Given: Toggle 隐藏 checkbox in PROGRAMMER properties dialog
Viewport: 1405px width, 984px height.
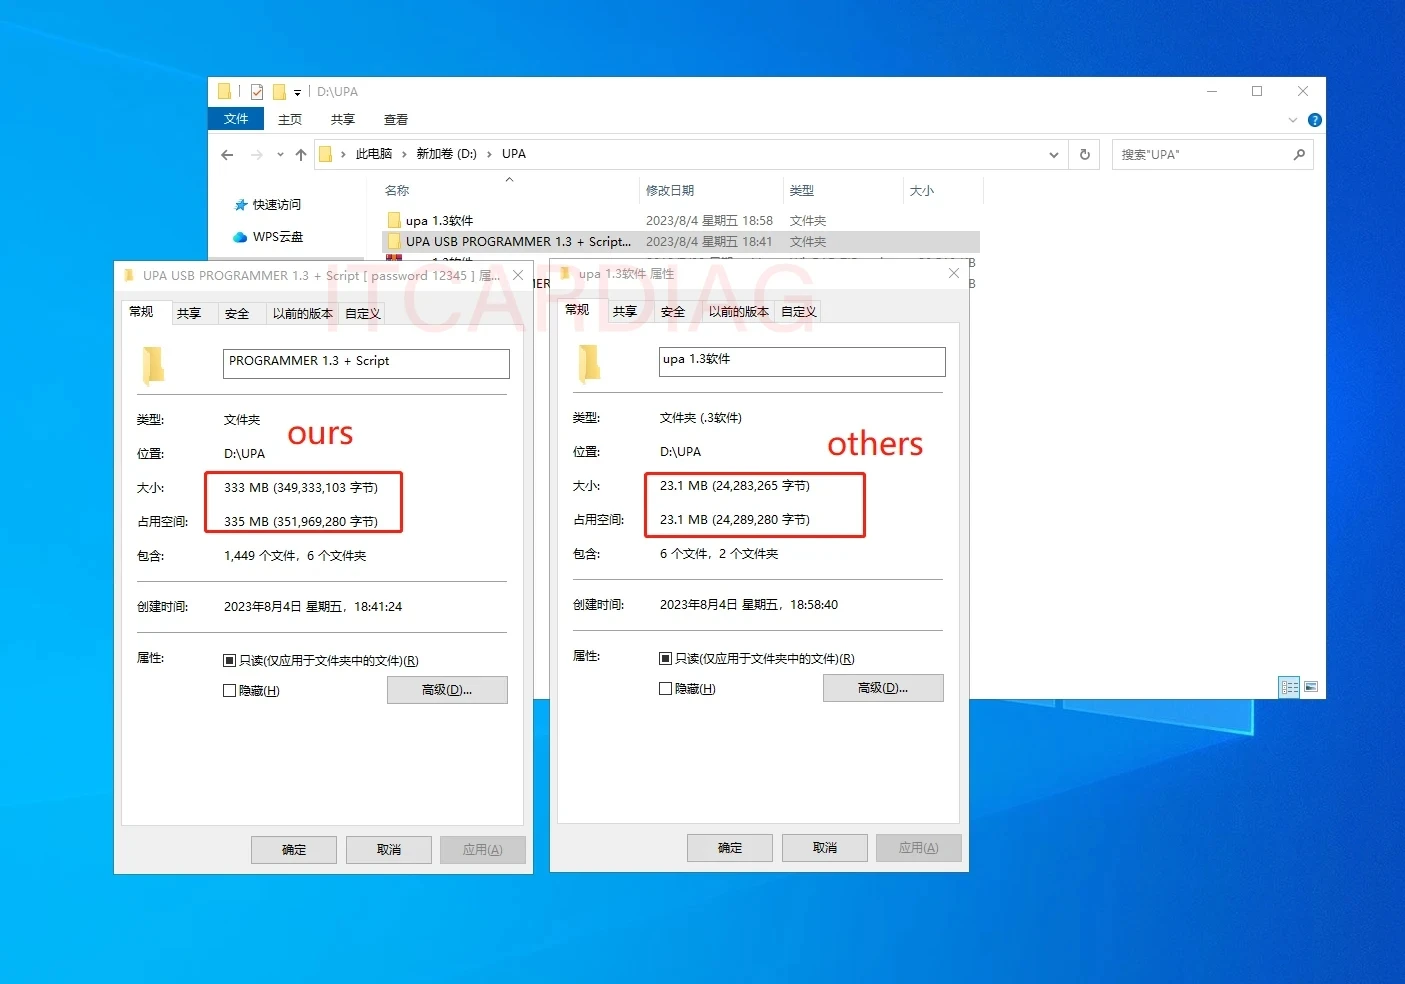Looking at the screenshot, I should 230,691.
